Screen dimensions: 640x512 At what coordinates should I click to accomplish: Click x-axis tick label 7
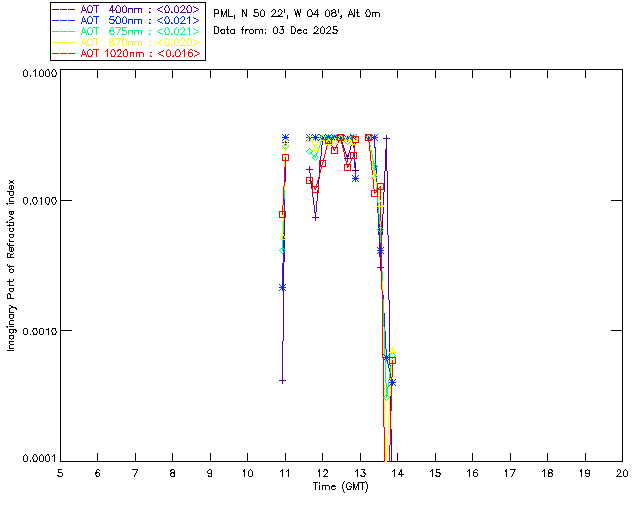[x=135, y=473]
